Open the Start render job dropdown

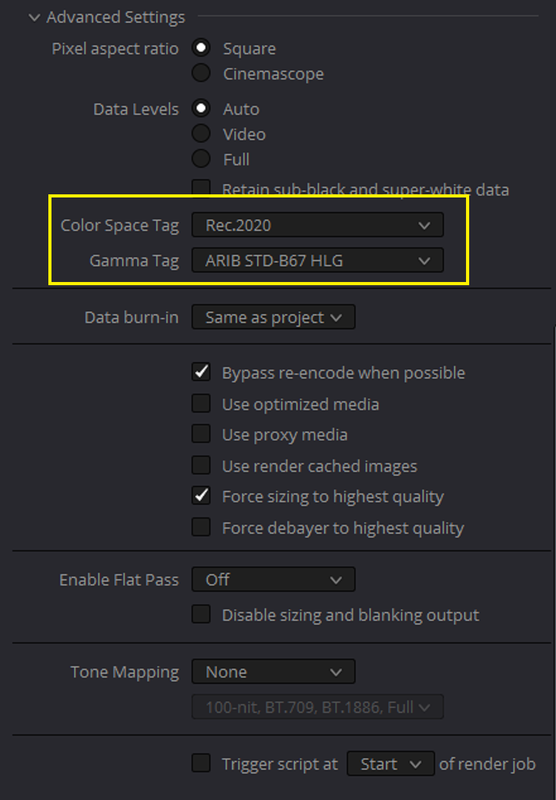click(391, 764)
